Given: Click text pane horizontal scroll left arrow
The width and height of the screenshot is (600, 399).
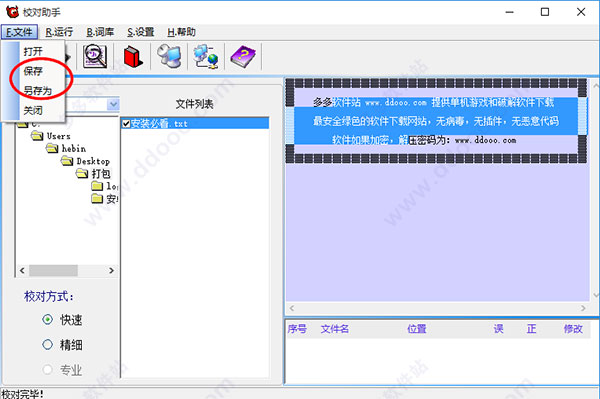Looking at the screenshot, I should click(x=292, y=308).
